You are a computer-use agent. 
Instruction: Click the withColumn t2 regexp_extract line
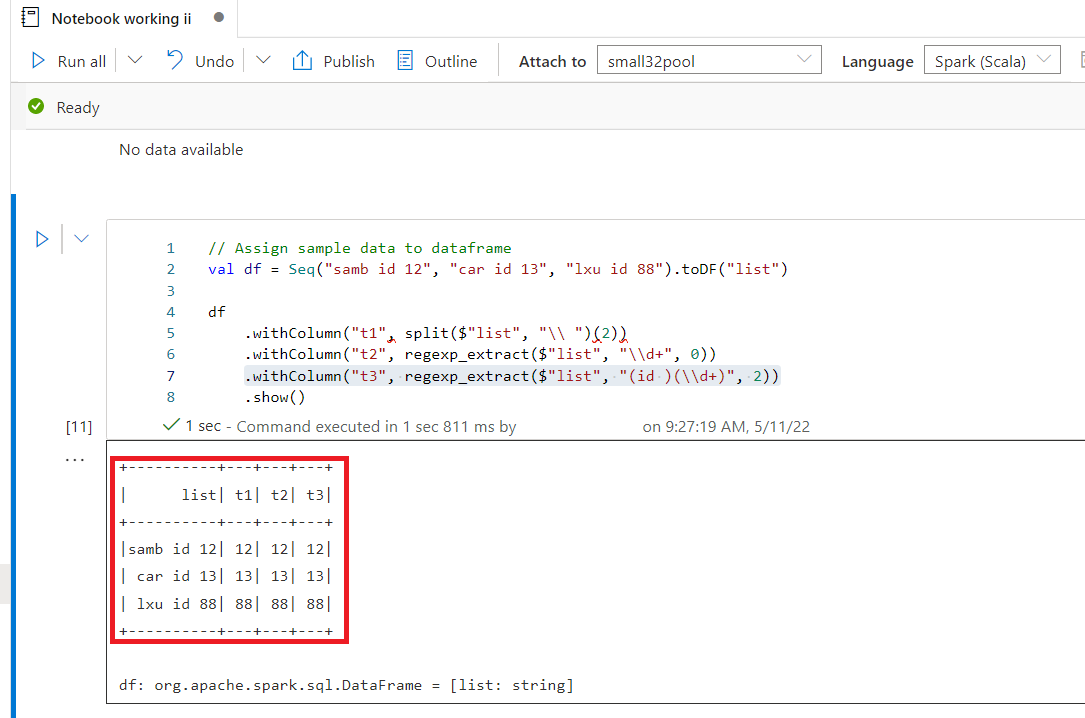pos(480,355)
